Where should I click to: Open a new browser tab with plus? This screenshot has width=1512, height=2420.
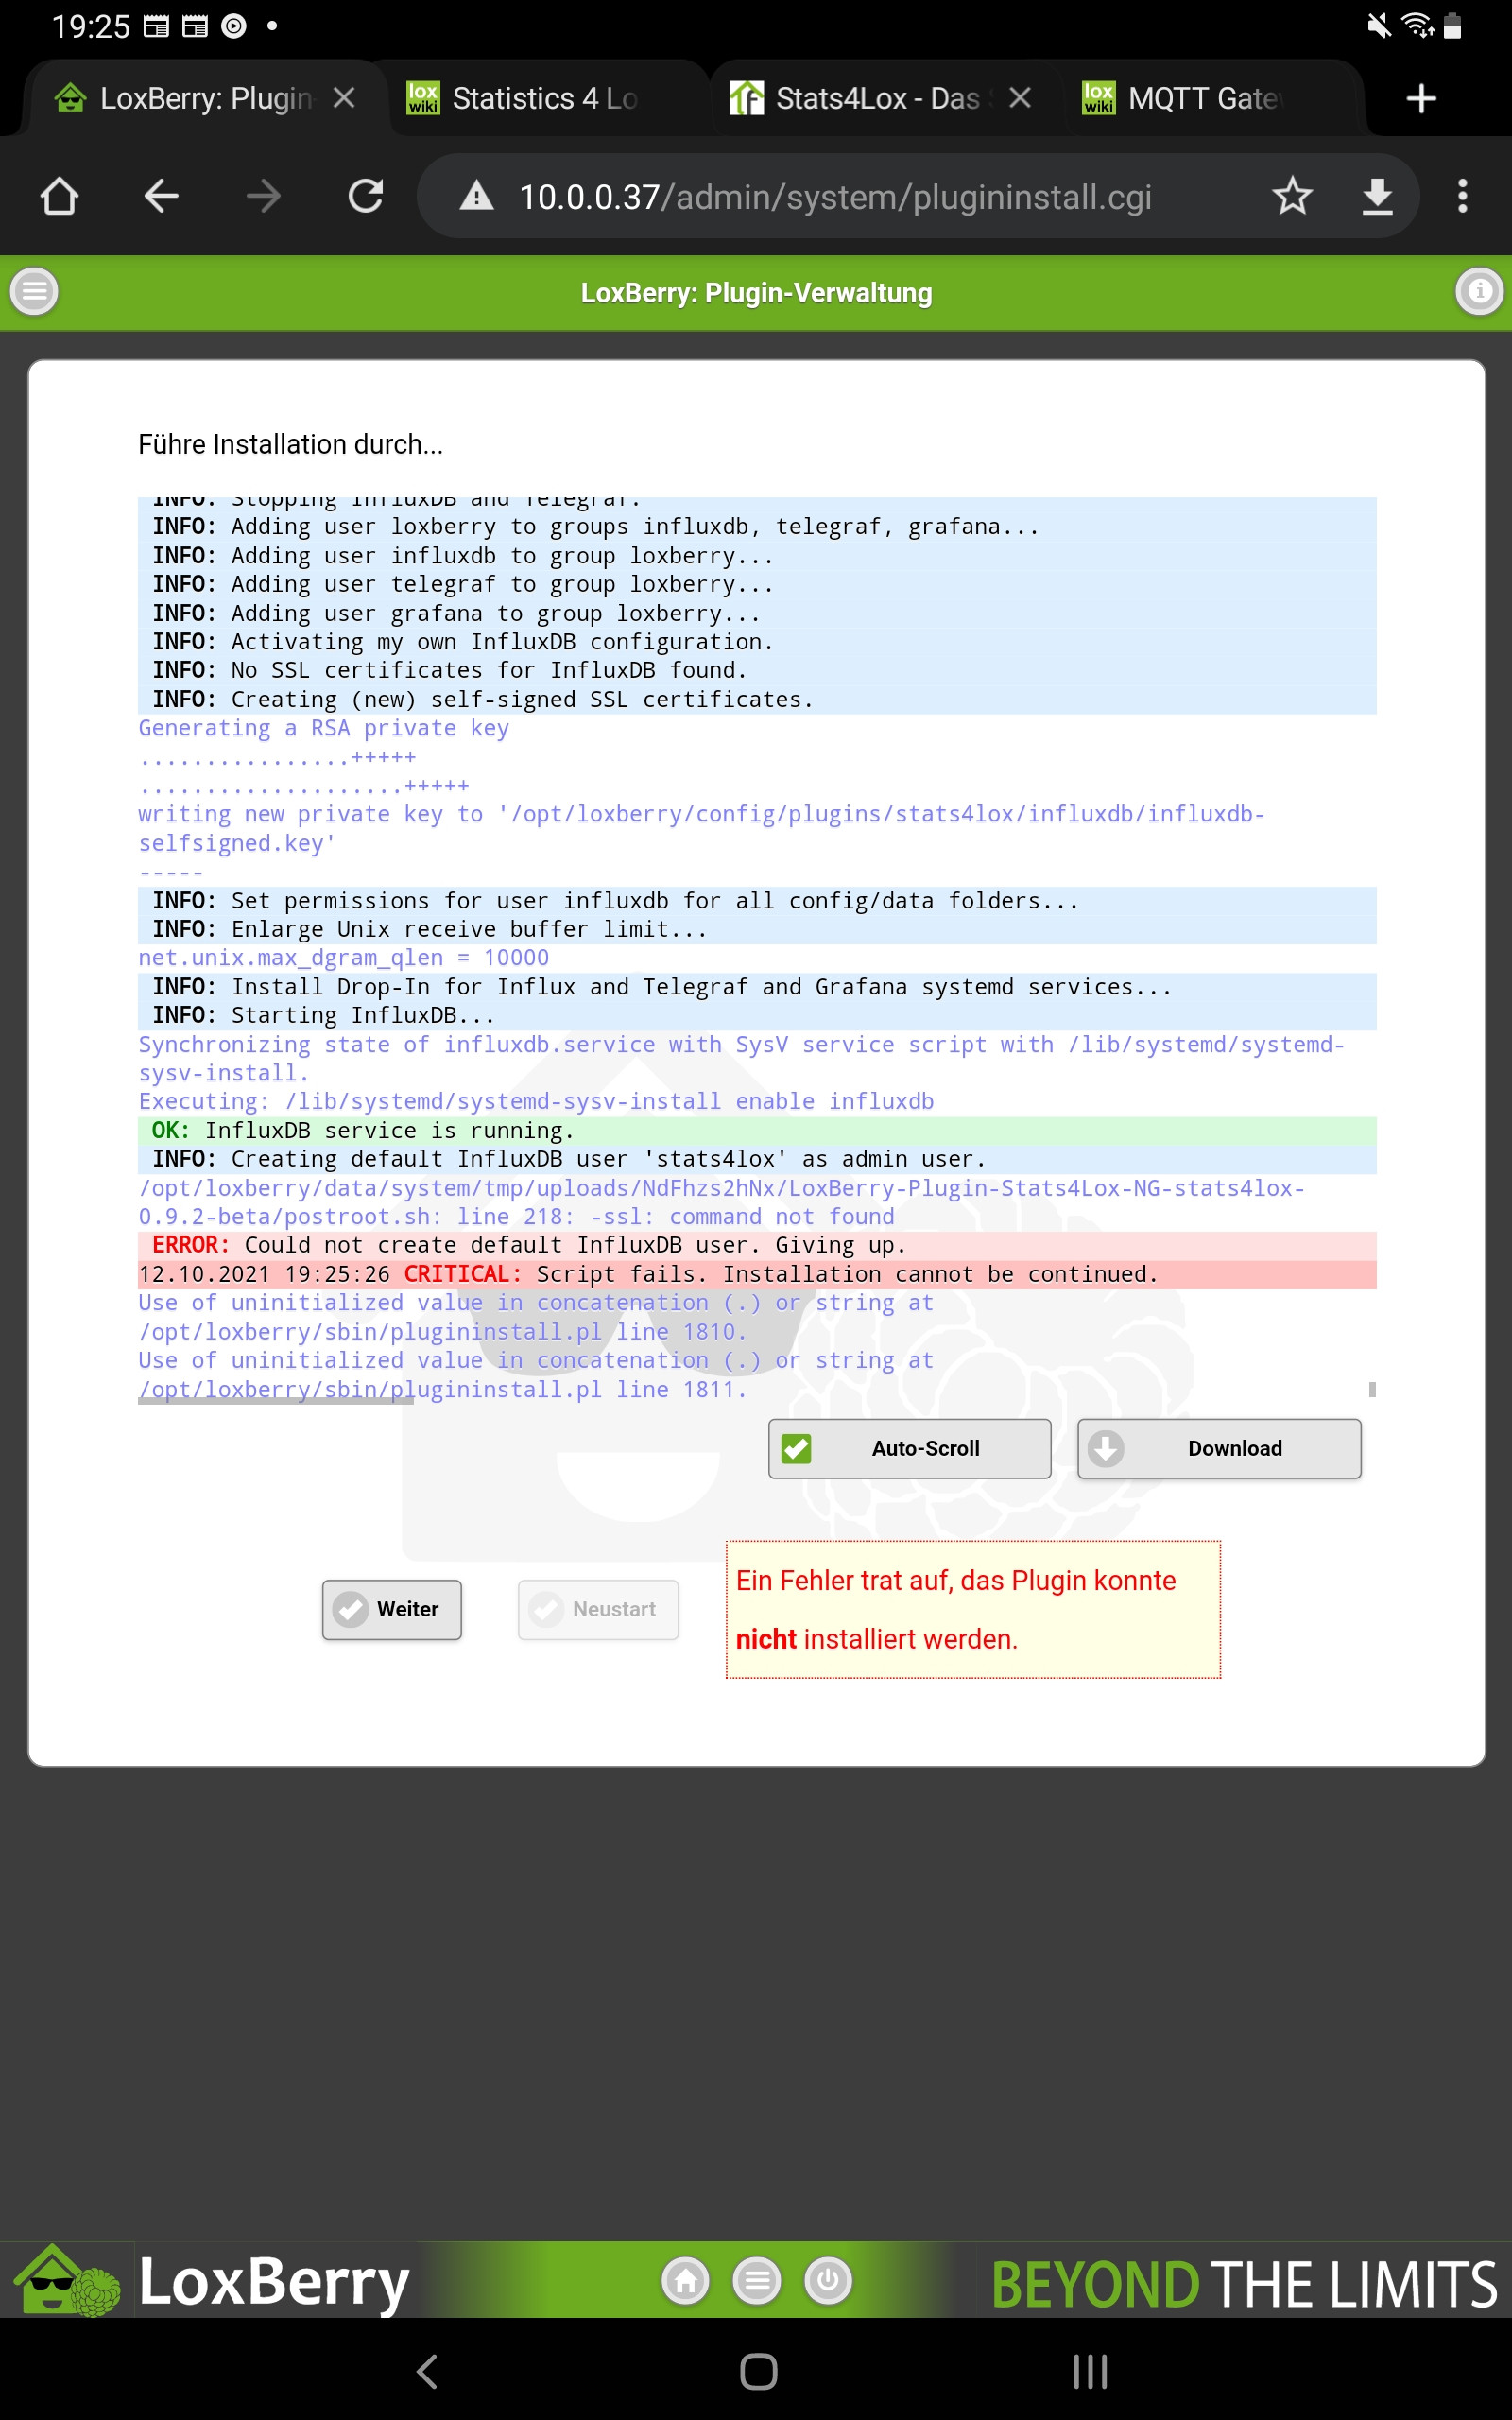(1421, 98)
